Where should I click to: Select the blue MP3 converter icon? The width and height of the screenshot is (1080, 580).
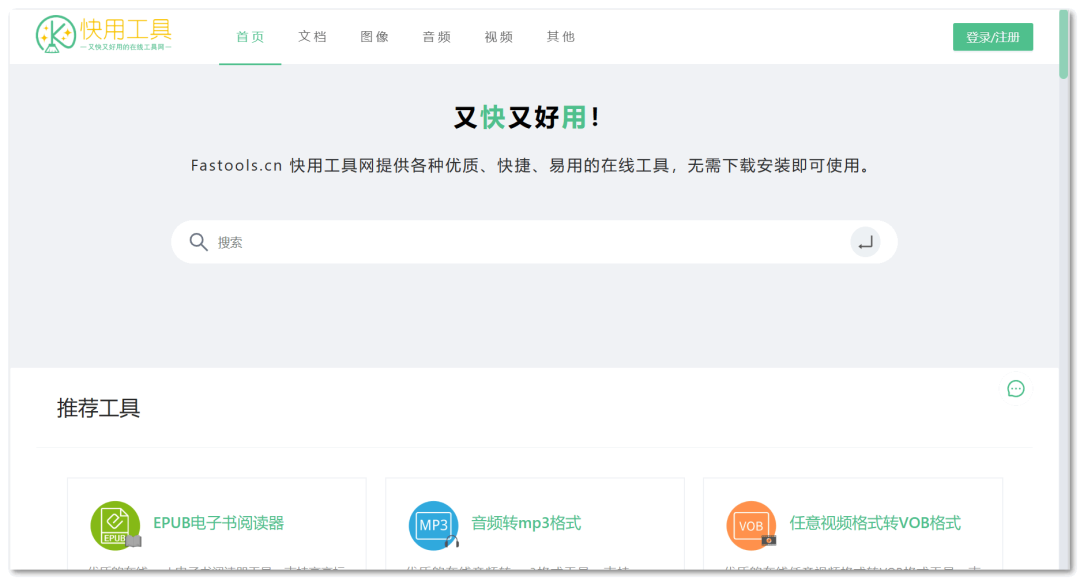[433, 524]
